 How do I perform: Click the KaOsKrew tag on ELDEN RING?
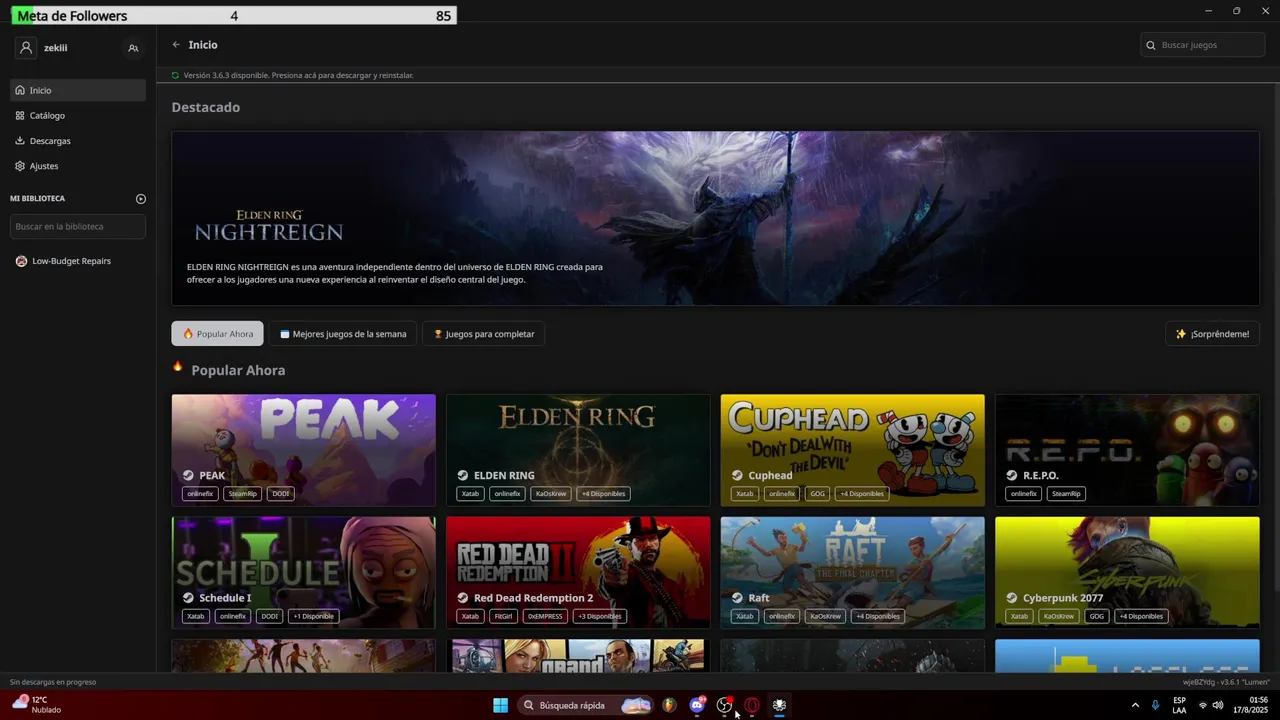point(551,494)
